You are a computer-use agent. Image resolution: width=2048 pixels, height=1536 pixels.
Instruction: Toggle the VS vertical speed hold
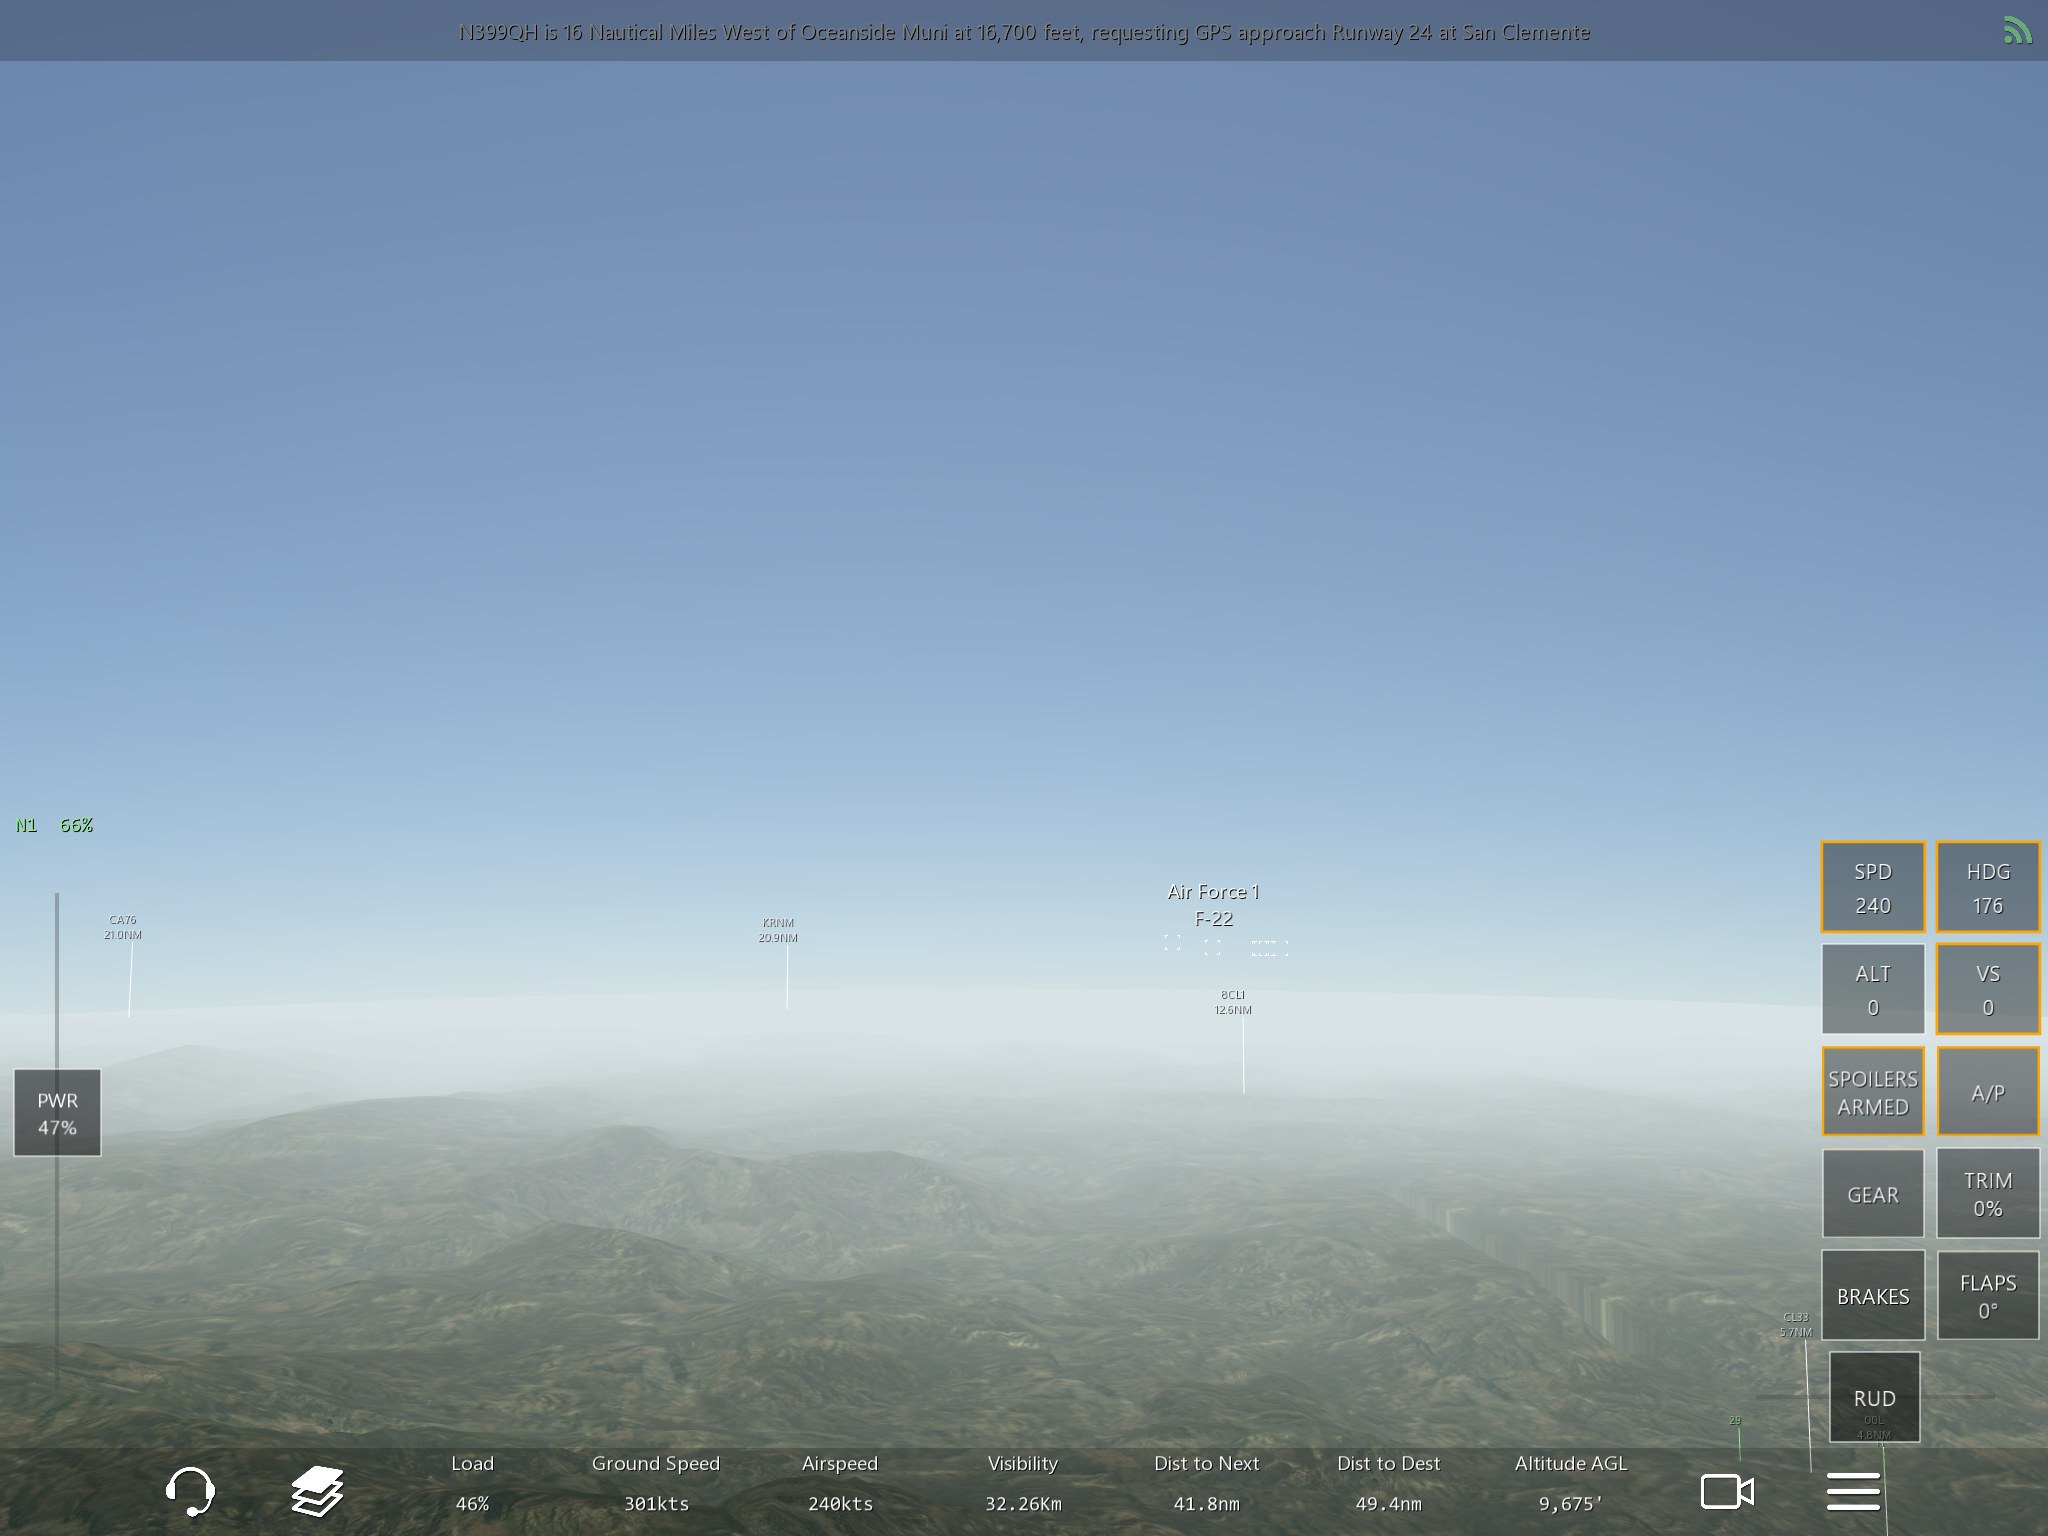pyautogui.click(x=1987, y=989)
